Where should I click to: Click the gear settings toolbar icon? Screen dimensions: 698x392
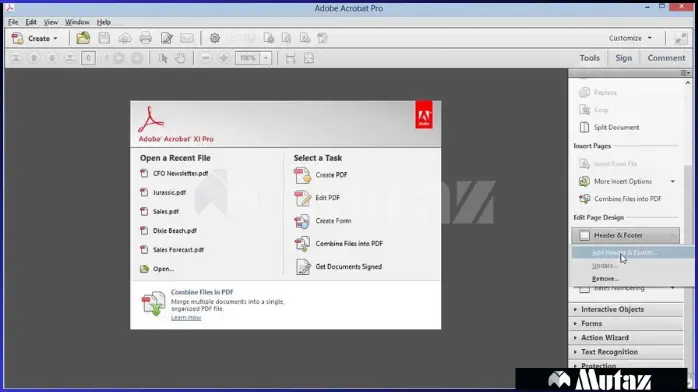click(x=215, y=38)
